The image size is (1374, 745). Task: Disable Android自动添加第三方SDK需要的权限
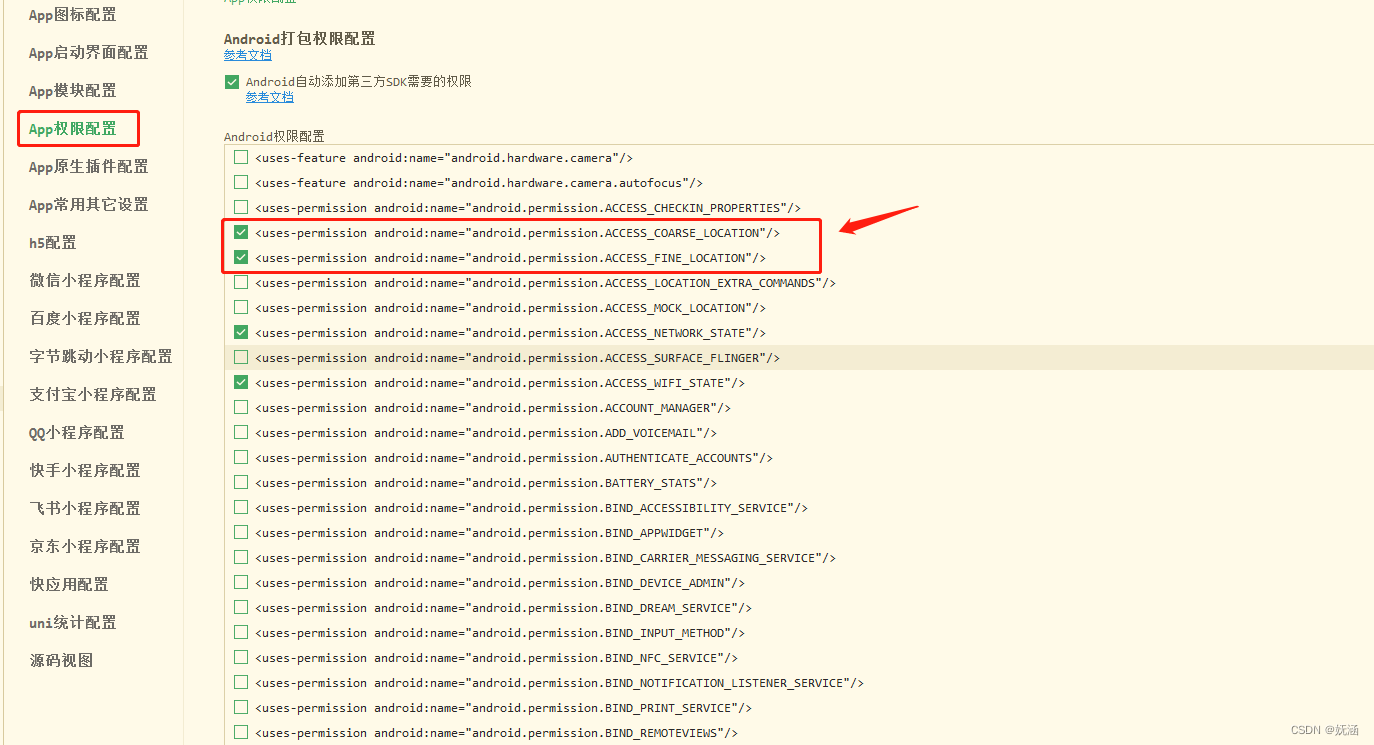pyautogui.click(x=231, y=81)
